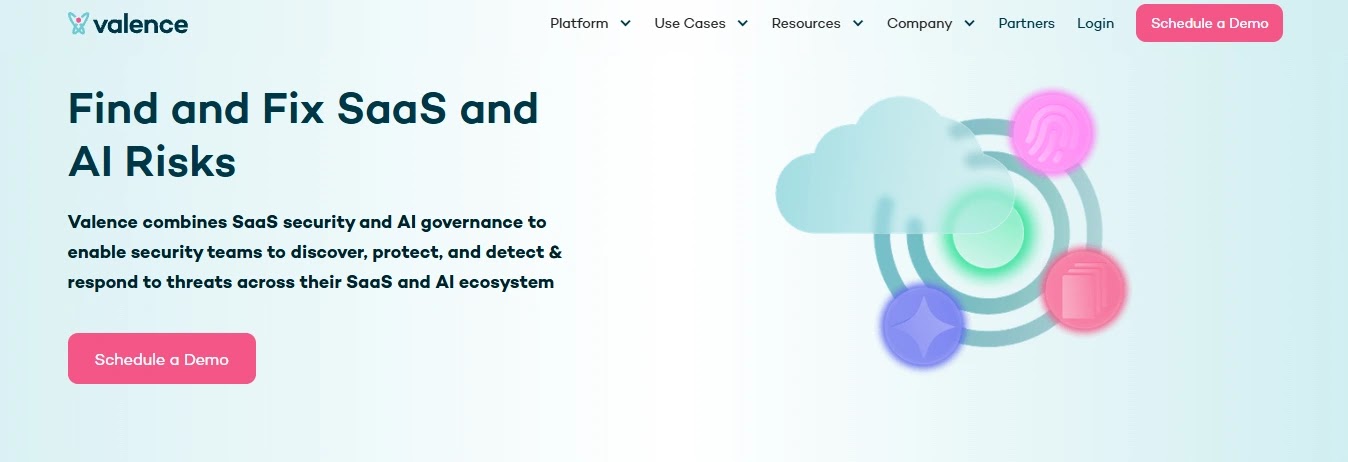This screenshot has width=1348, height=462.
Task: Click the red documents icon
Action: pos(1084,290)
